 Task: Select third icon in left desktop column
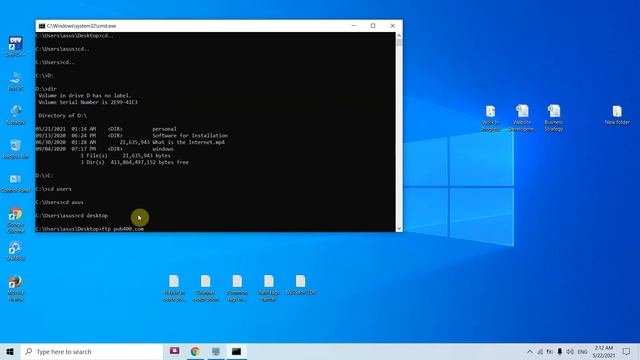point(16,115)
